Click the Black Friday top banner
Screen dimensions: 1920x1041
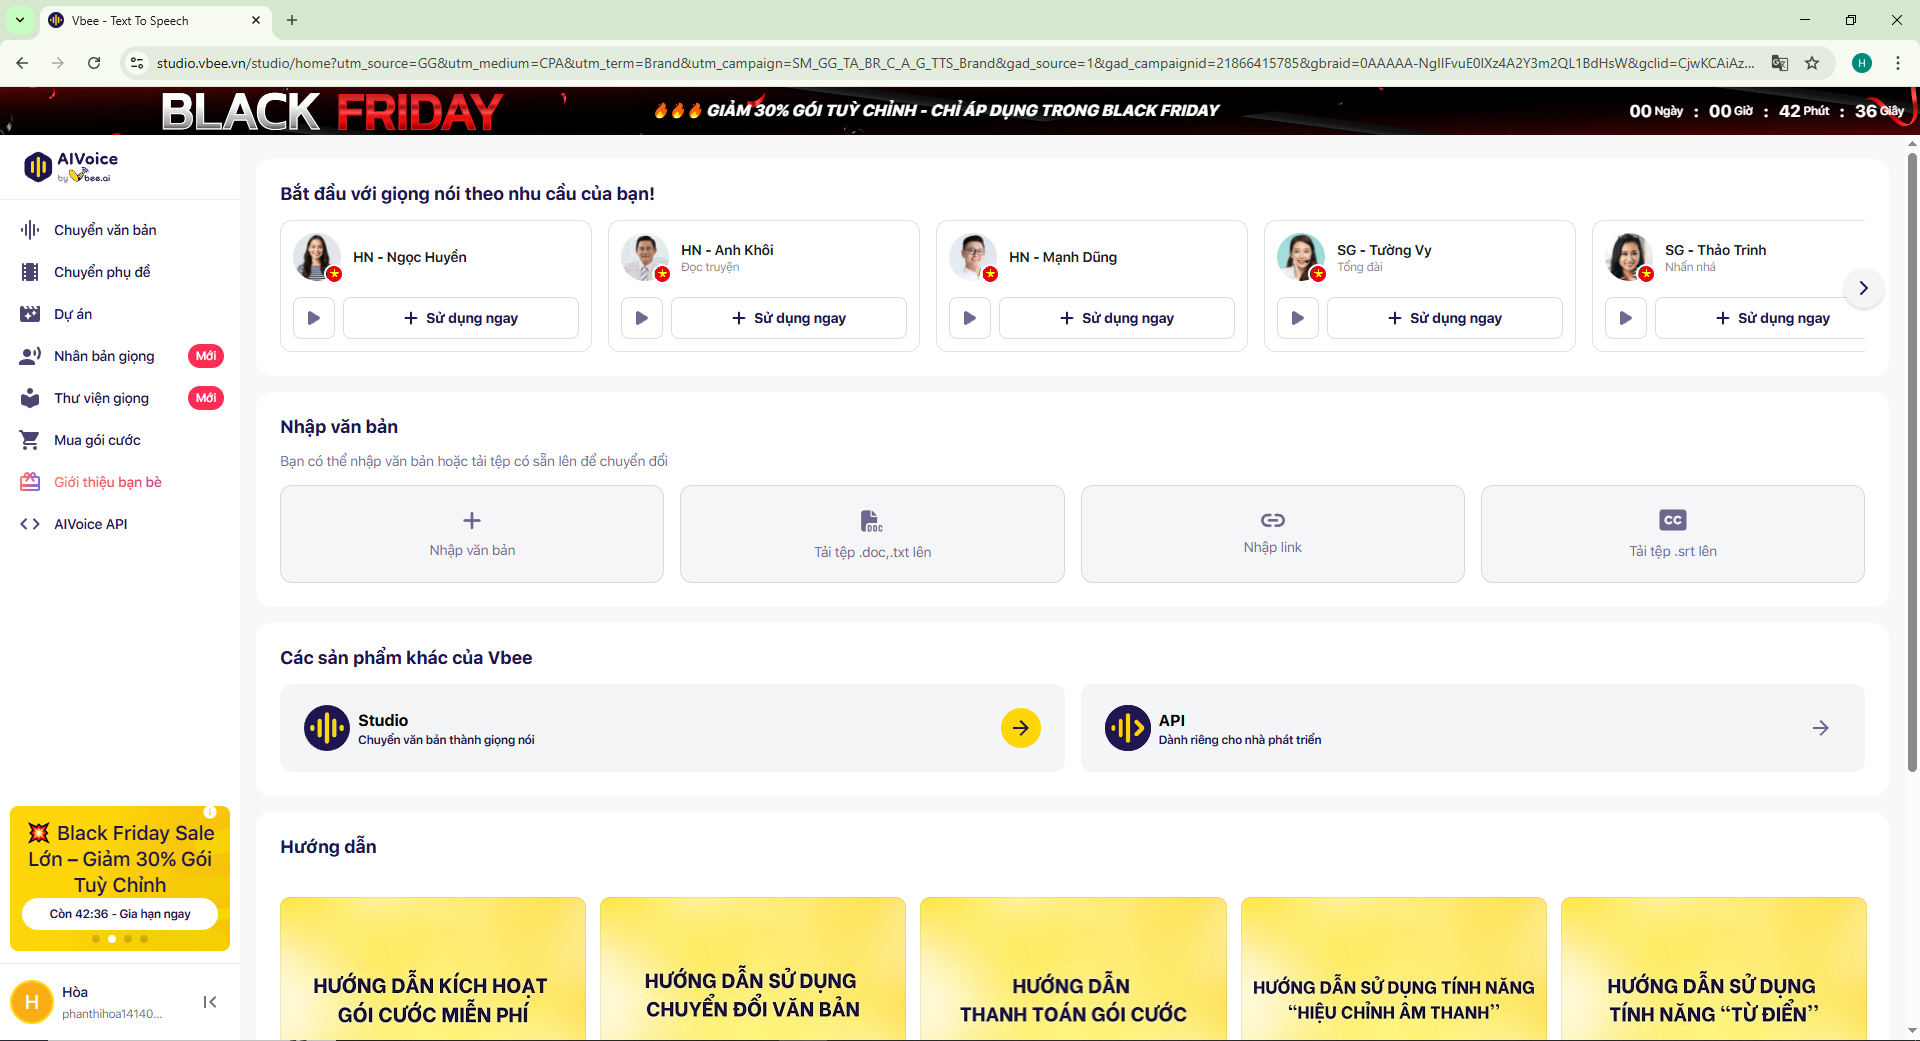pyautogui.click(x=960, y=111)
